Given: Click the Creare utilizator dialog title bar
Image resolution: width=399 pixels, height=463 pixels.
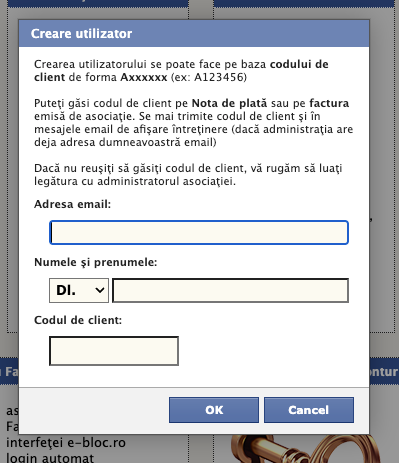Looking at the screenshot, I should tap(194, 33).
